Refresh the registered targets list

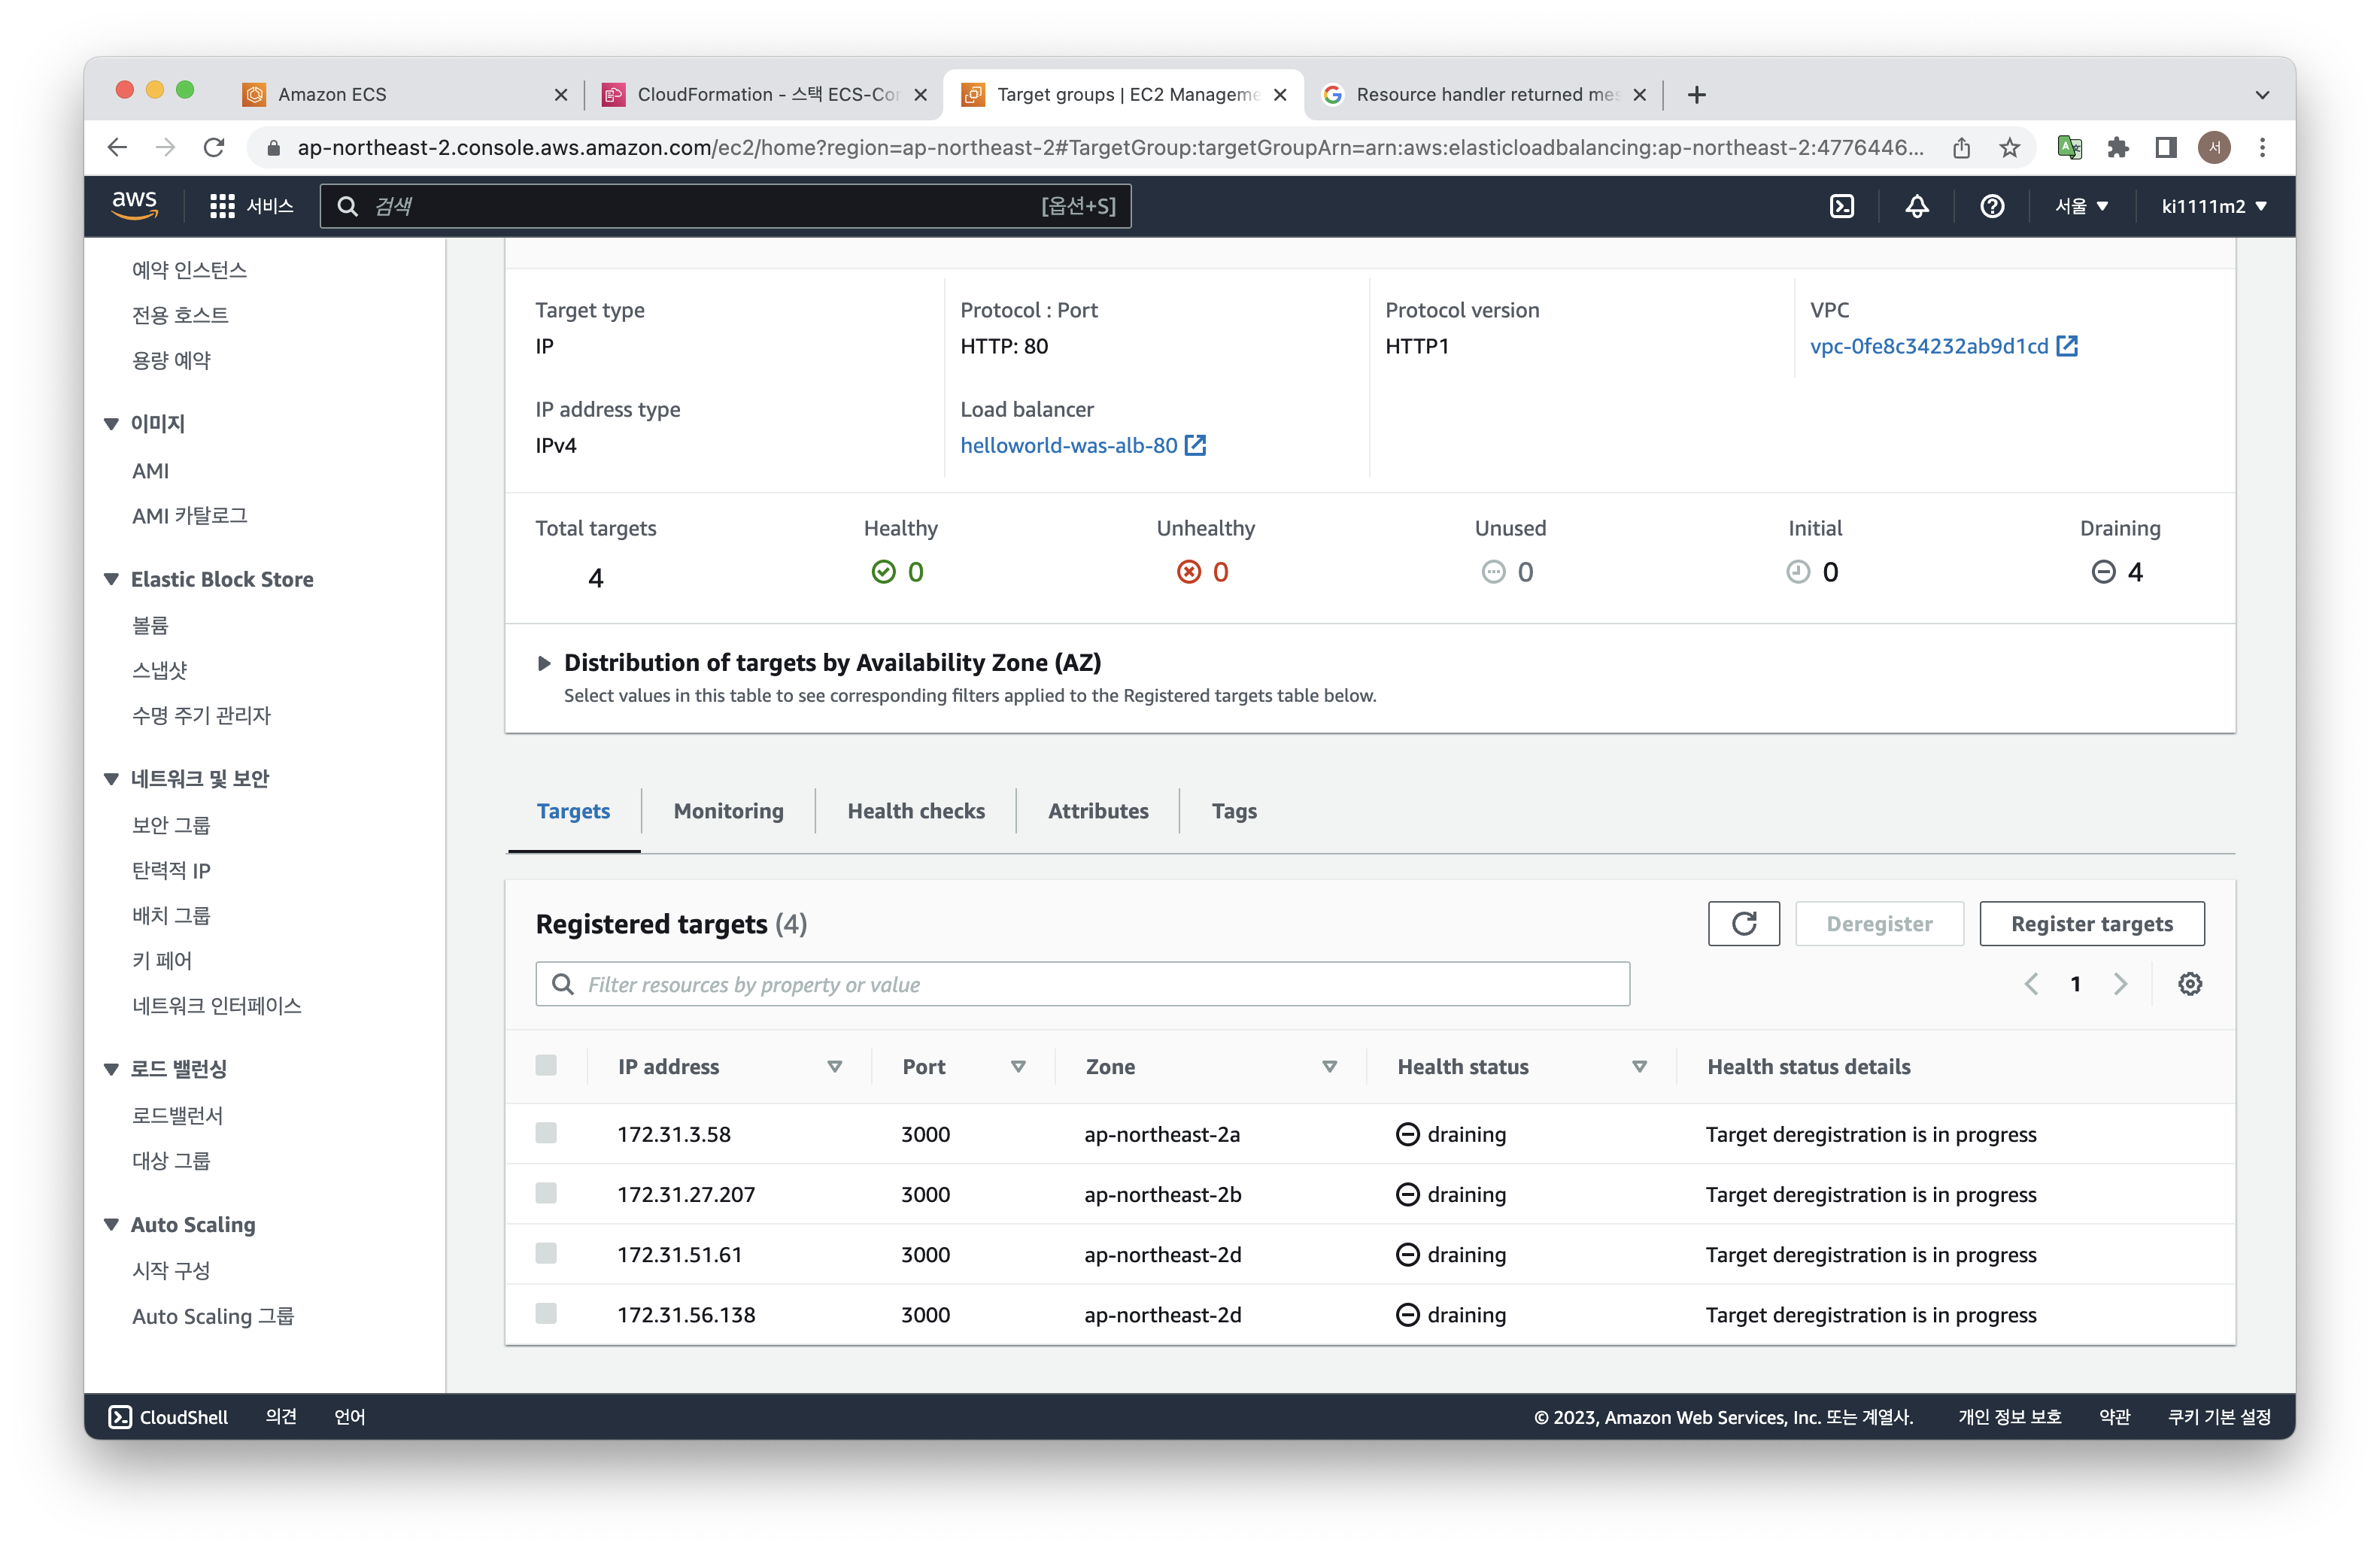1743,923
